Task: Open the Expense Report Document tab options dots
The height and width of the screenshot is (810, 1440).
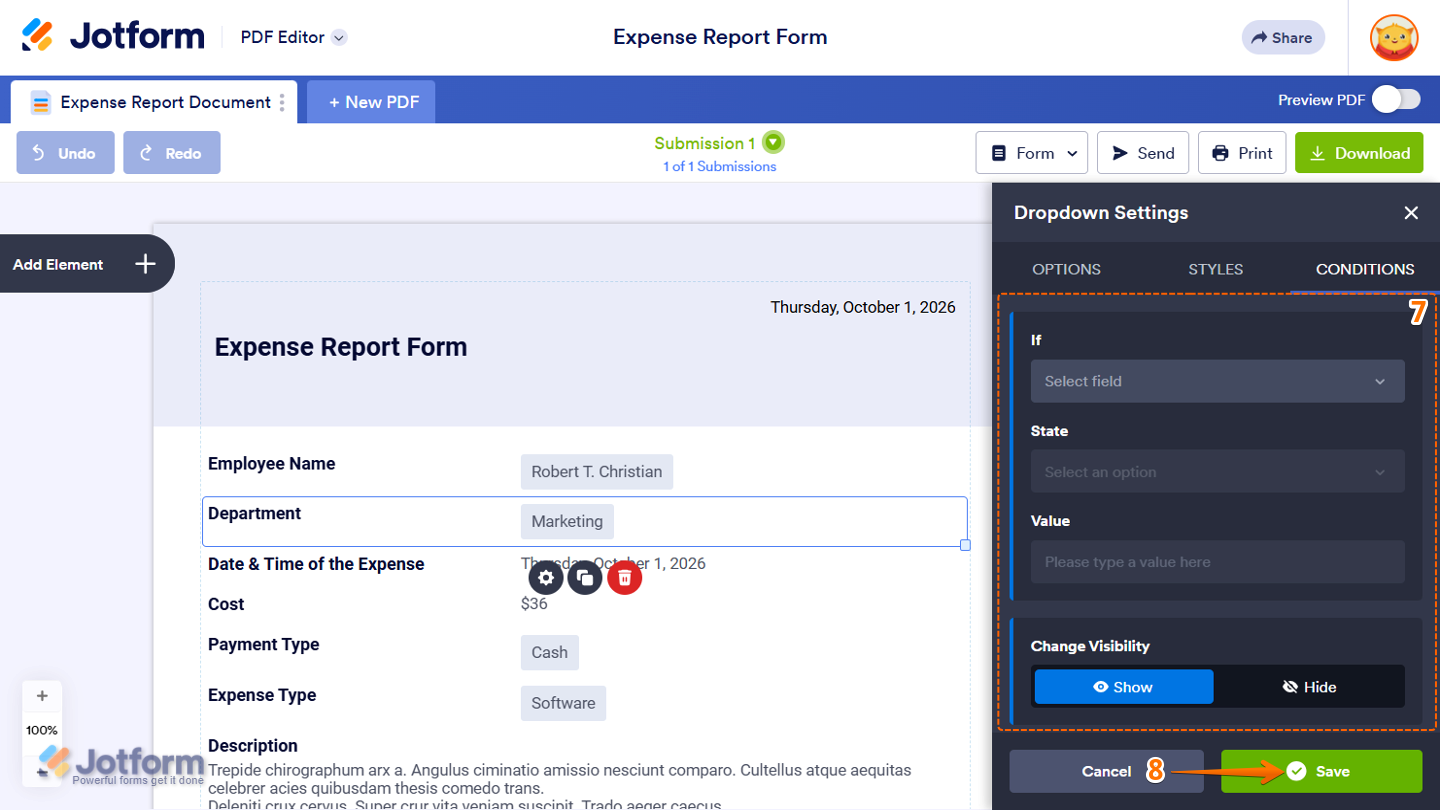Action: [x=282, y=102]
